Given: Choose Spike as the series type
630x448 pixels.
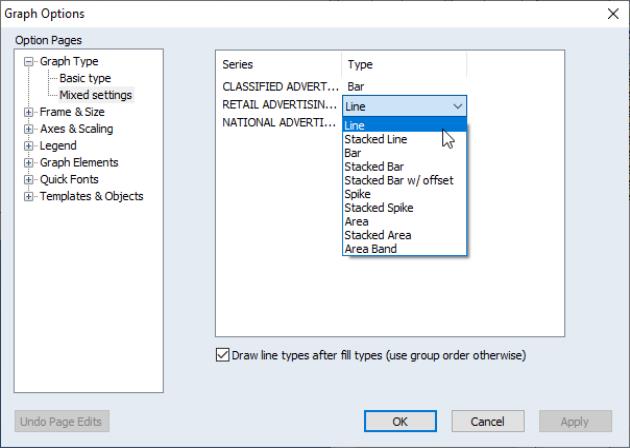Looking at the screenshot, I should point(357,194).
